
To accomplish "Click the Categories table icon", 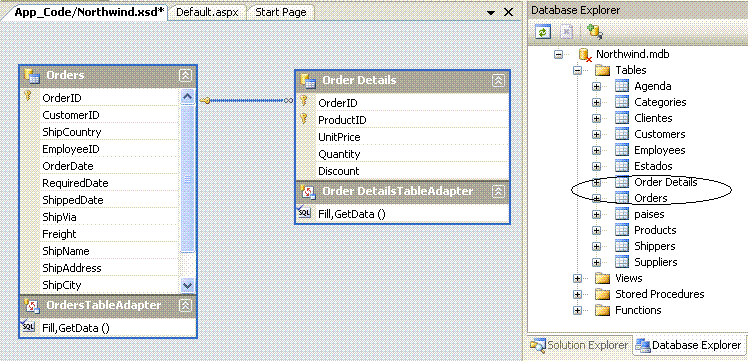I will (x=622, y=102).
